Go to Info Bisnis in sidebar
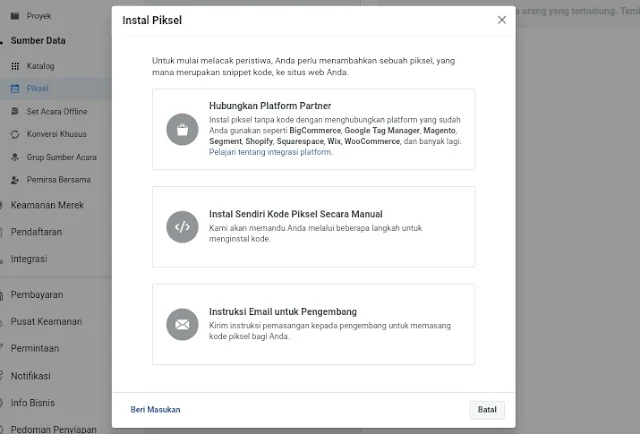Viewport: 640px width, 434px height. tap(33, 403)
